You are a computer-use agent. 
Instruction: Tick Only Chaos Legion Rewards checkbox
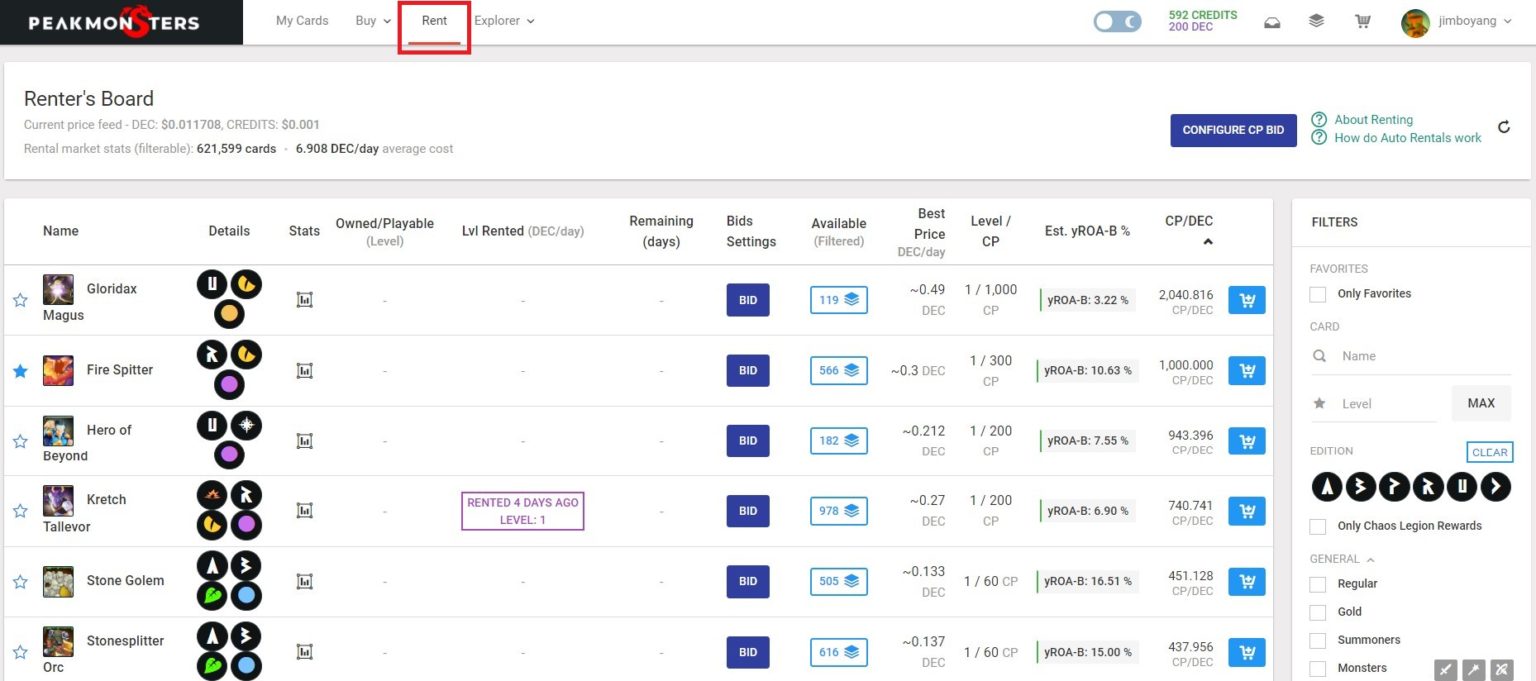[x=1318, y=526]
